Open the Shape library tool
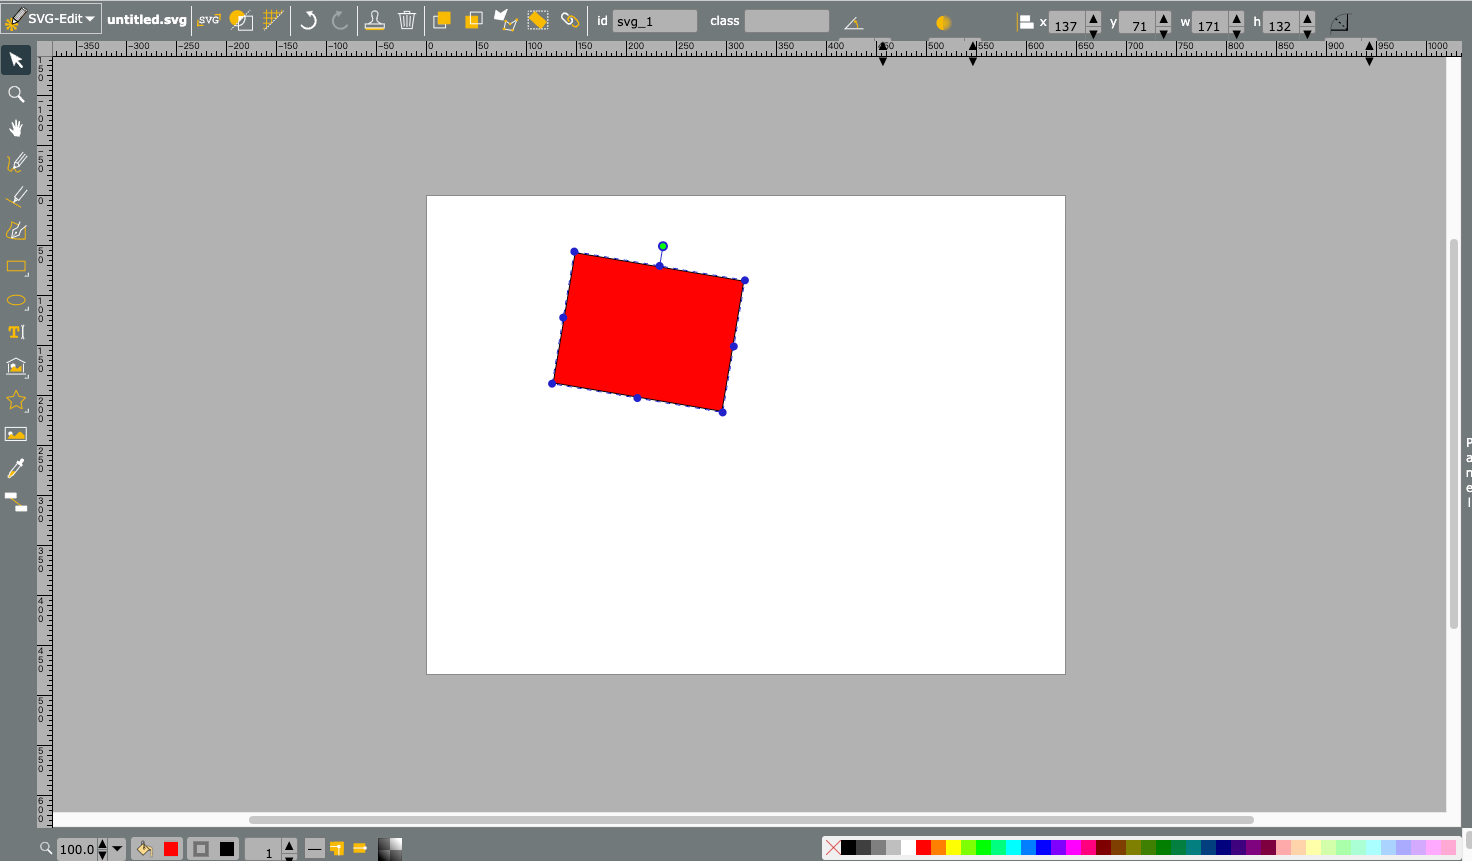Image resolution: width=1472 pixels, height=861 pixels. tap(16, 367)
